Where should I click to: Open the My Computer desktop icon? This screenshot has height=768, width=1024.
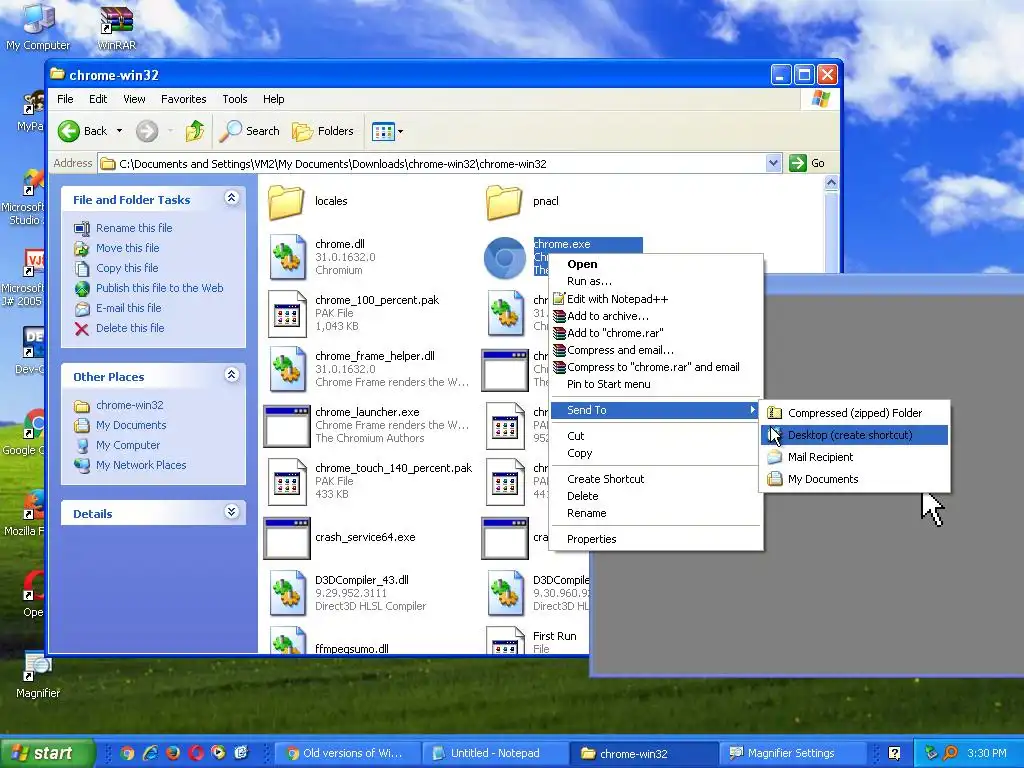coord(38,28)
